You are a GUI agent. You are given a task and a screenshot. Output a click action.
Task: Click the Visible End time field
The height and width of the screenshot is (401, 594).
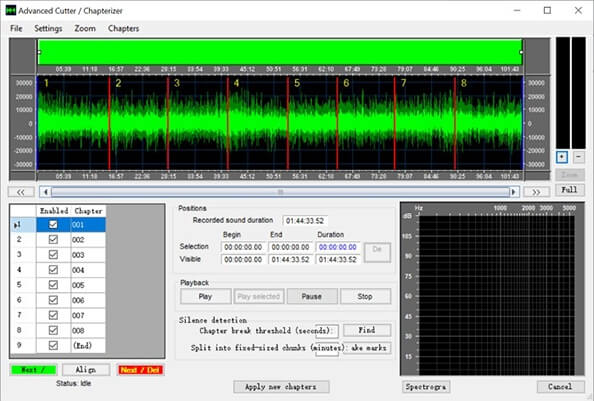[291, 259]
